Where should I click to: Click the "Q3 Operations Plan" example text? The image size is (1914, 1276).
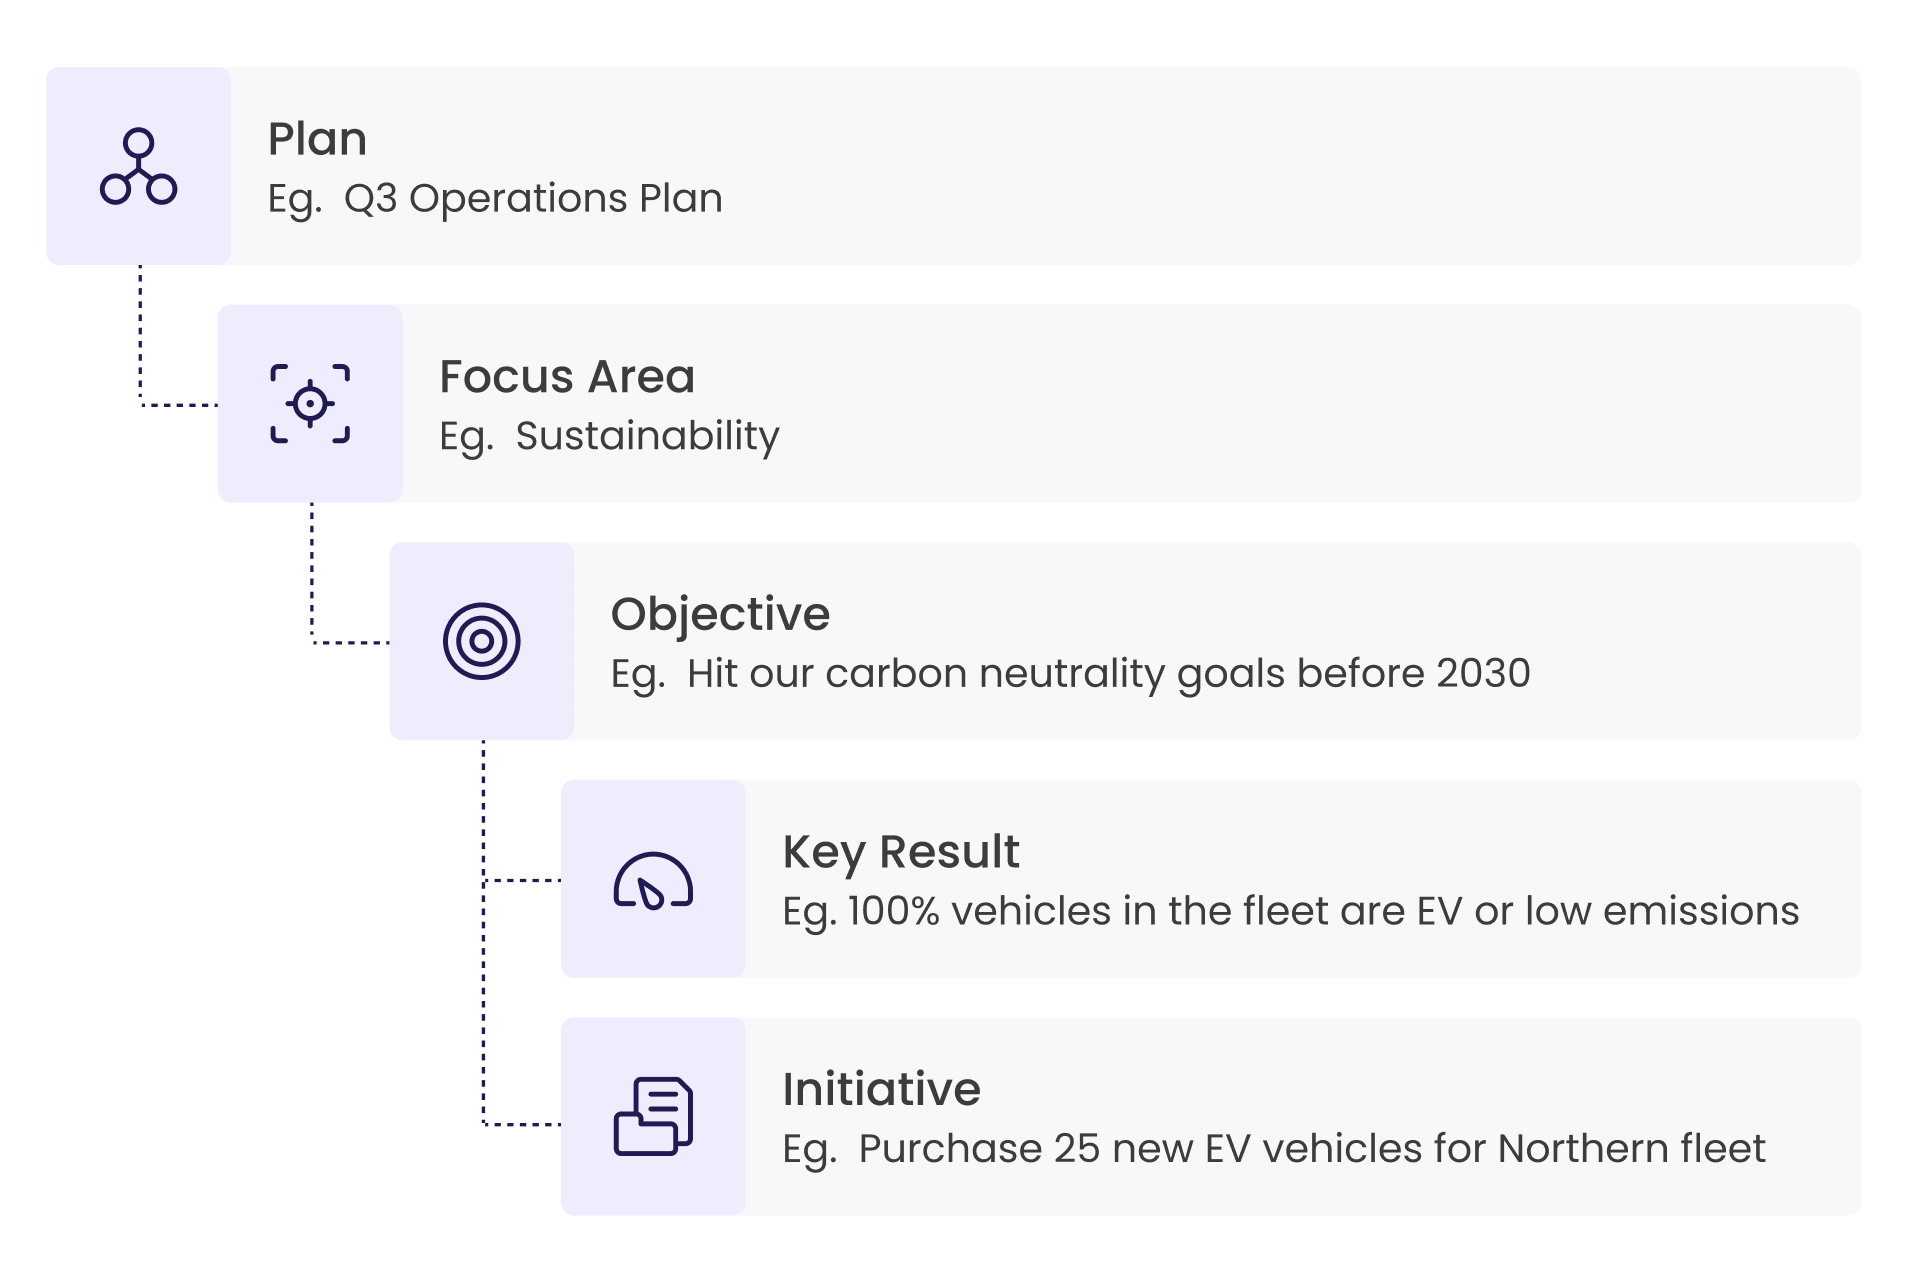[532, 198]
